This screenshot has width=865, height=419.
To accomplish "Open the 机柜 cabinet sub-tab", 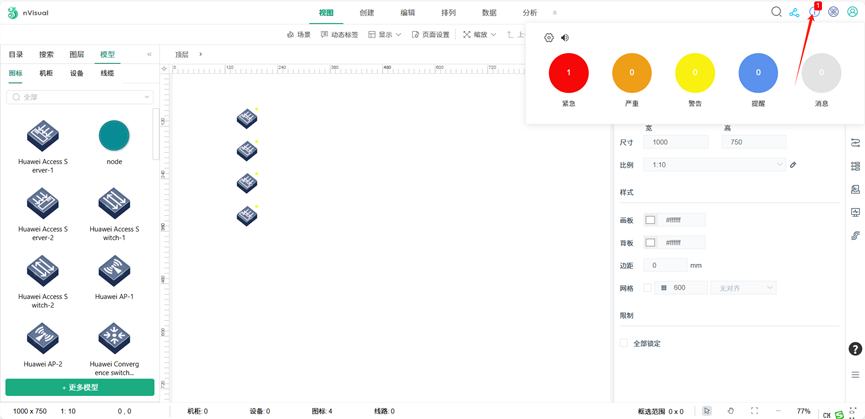I will (46, 73).
